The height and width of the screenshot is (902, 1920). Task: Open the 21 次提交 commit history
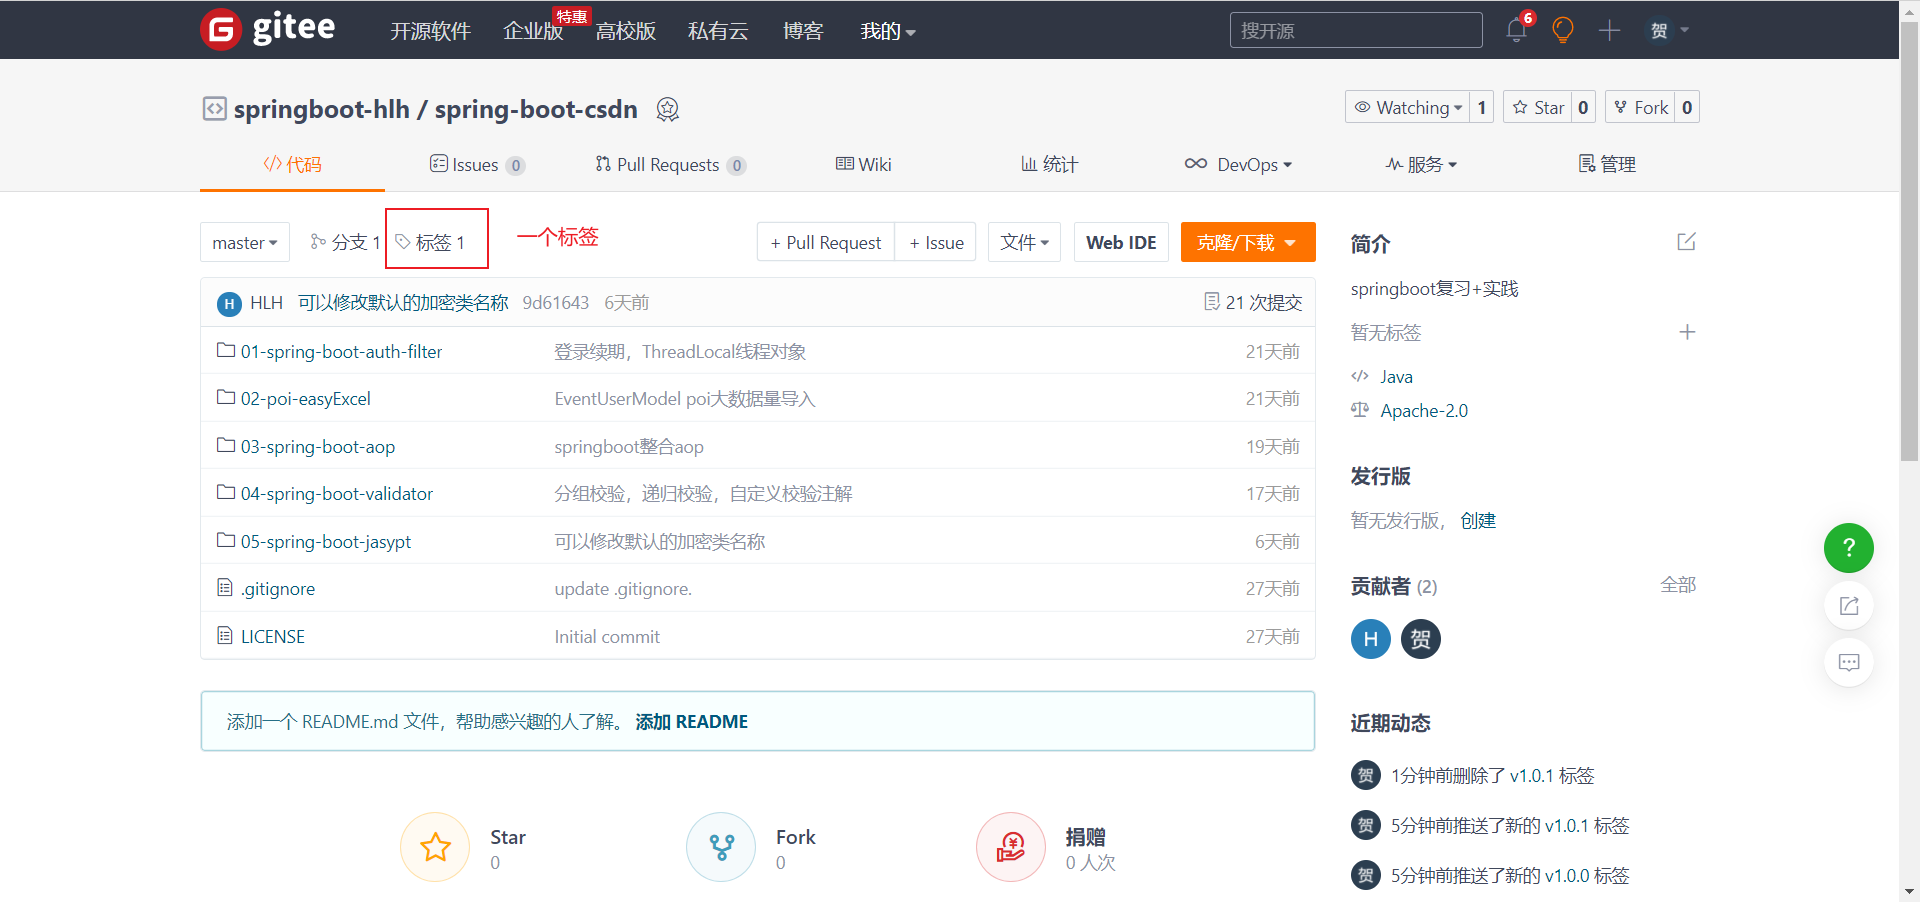pyautogui.click(x=1253, y=303)
